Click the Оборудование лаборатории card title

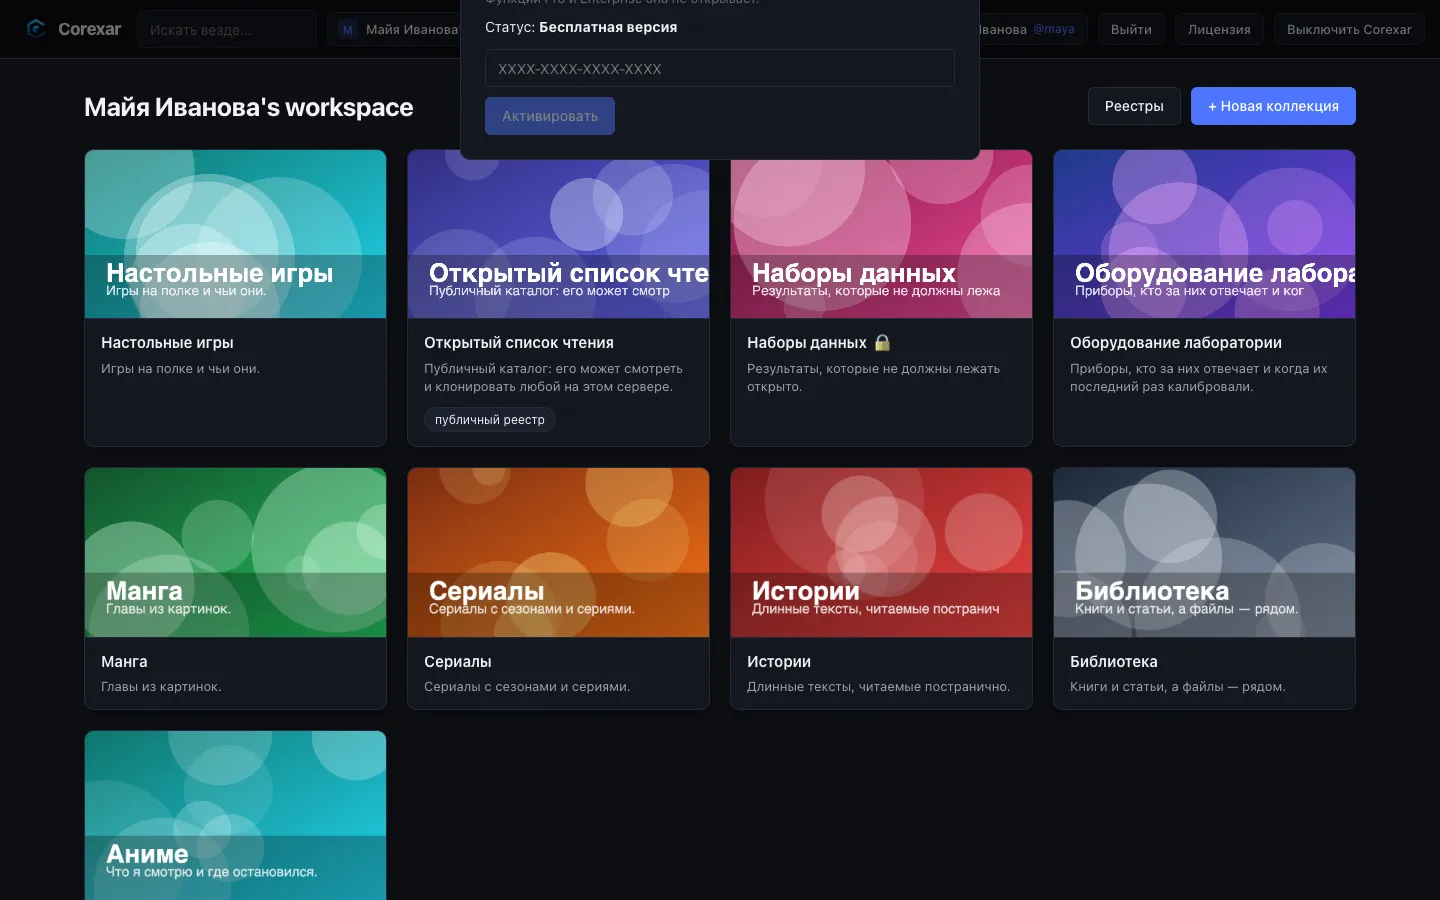coord(1176,343)
